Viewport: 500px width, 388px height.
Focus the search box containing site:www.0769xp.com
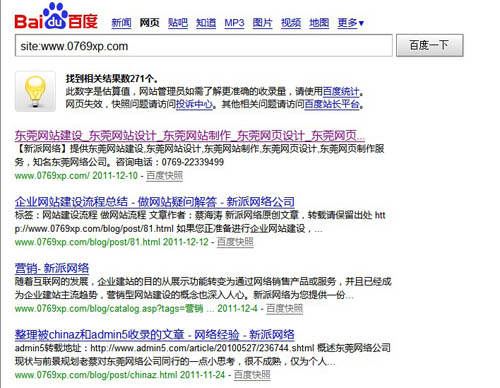click(x=204, y=45)
